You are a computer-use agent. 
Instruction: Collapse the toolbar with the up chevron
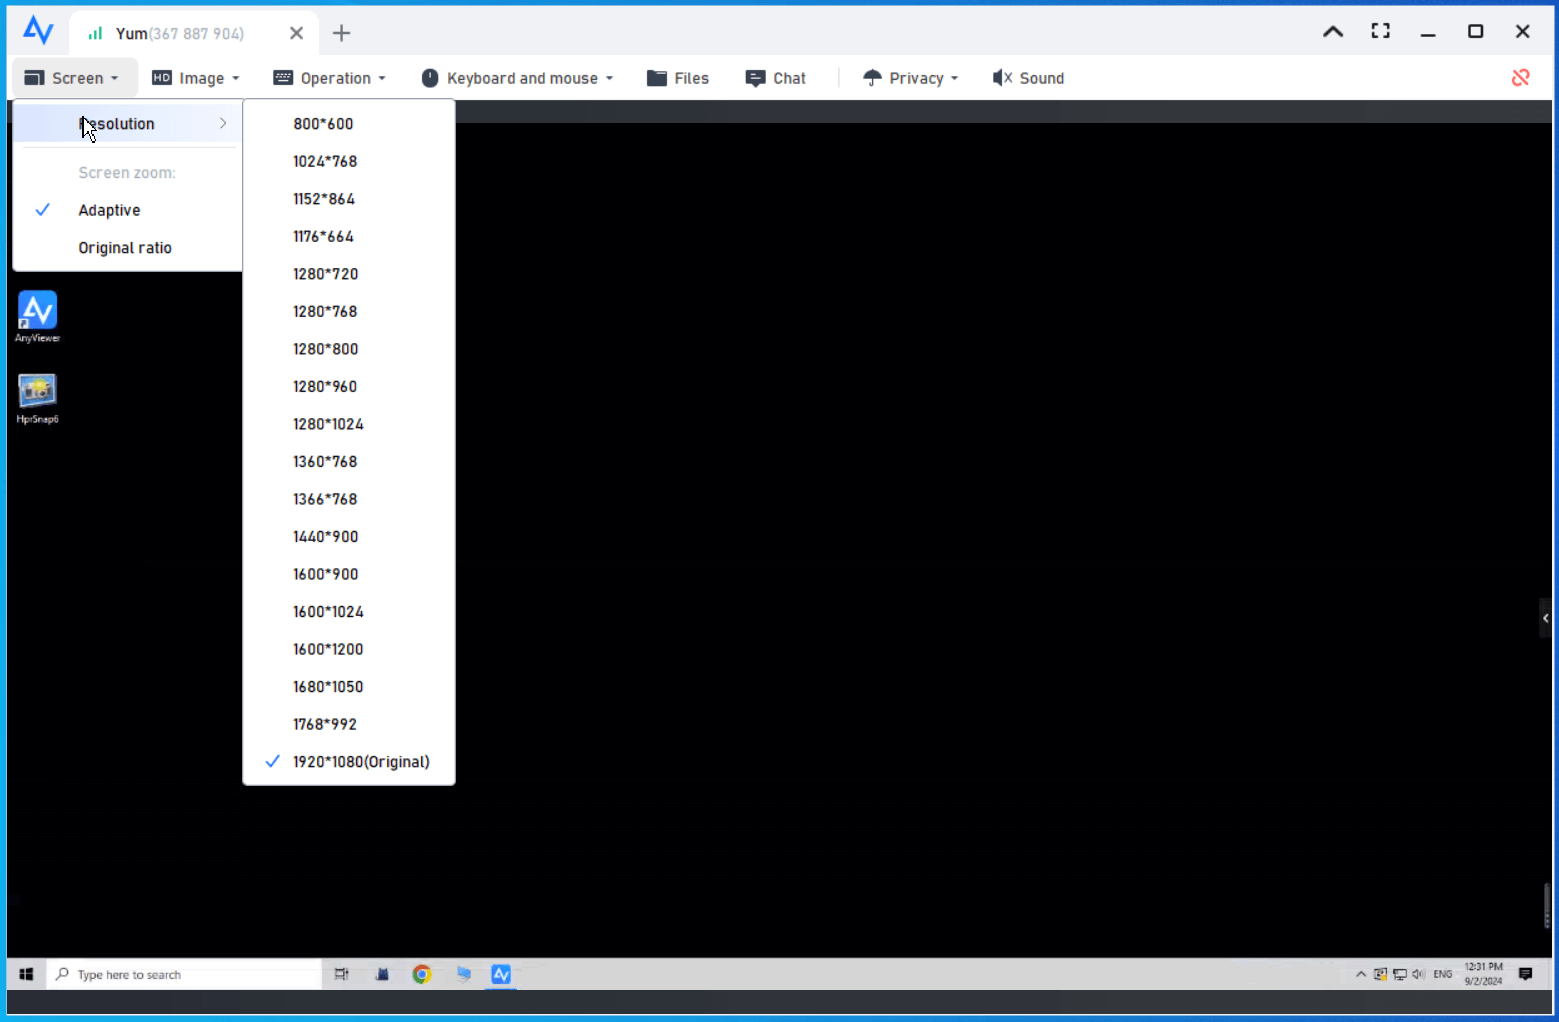(1333, 32)
